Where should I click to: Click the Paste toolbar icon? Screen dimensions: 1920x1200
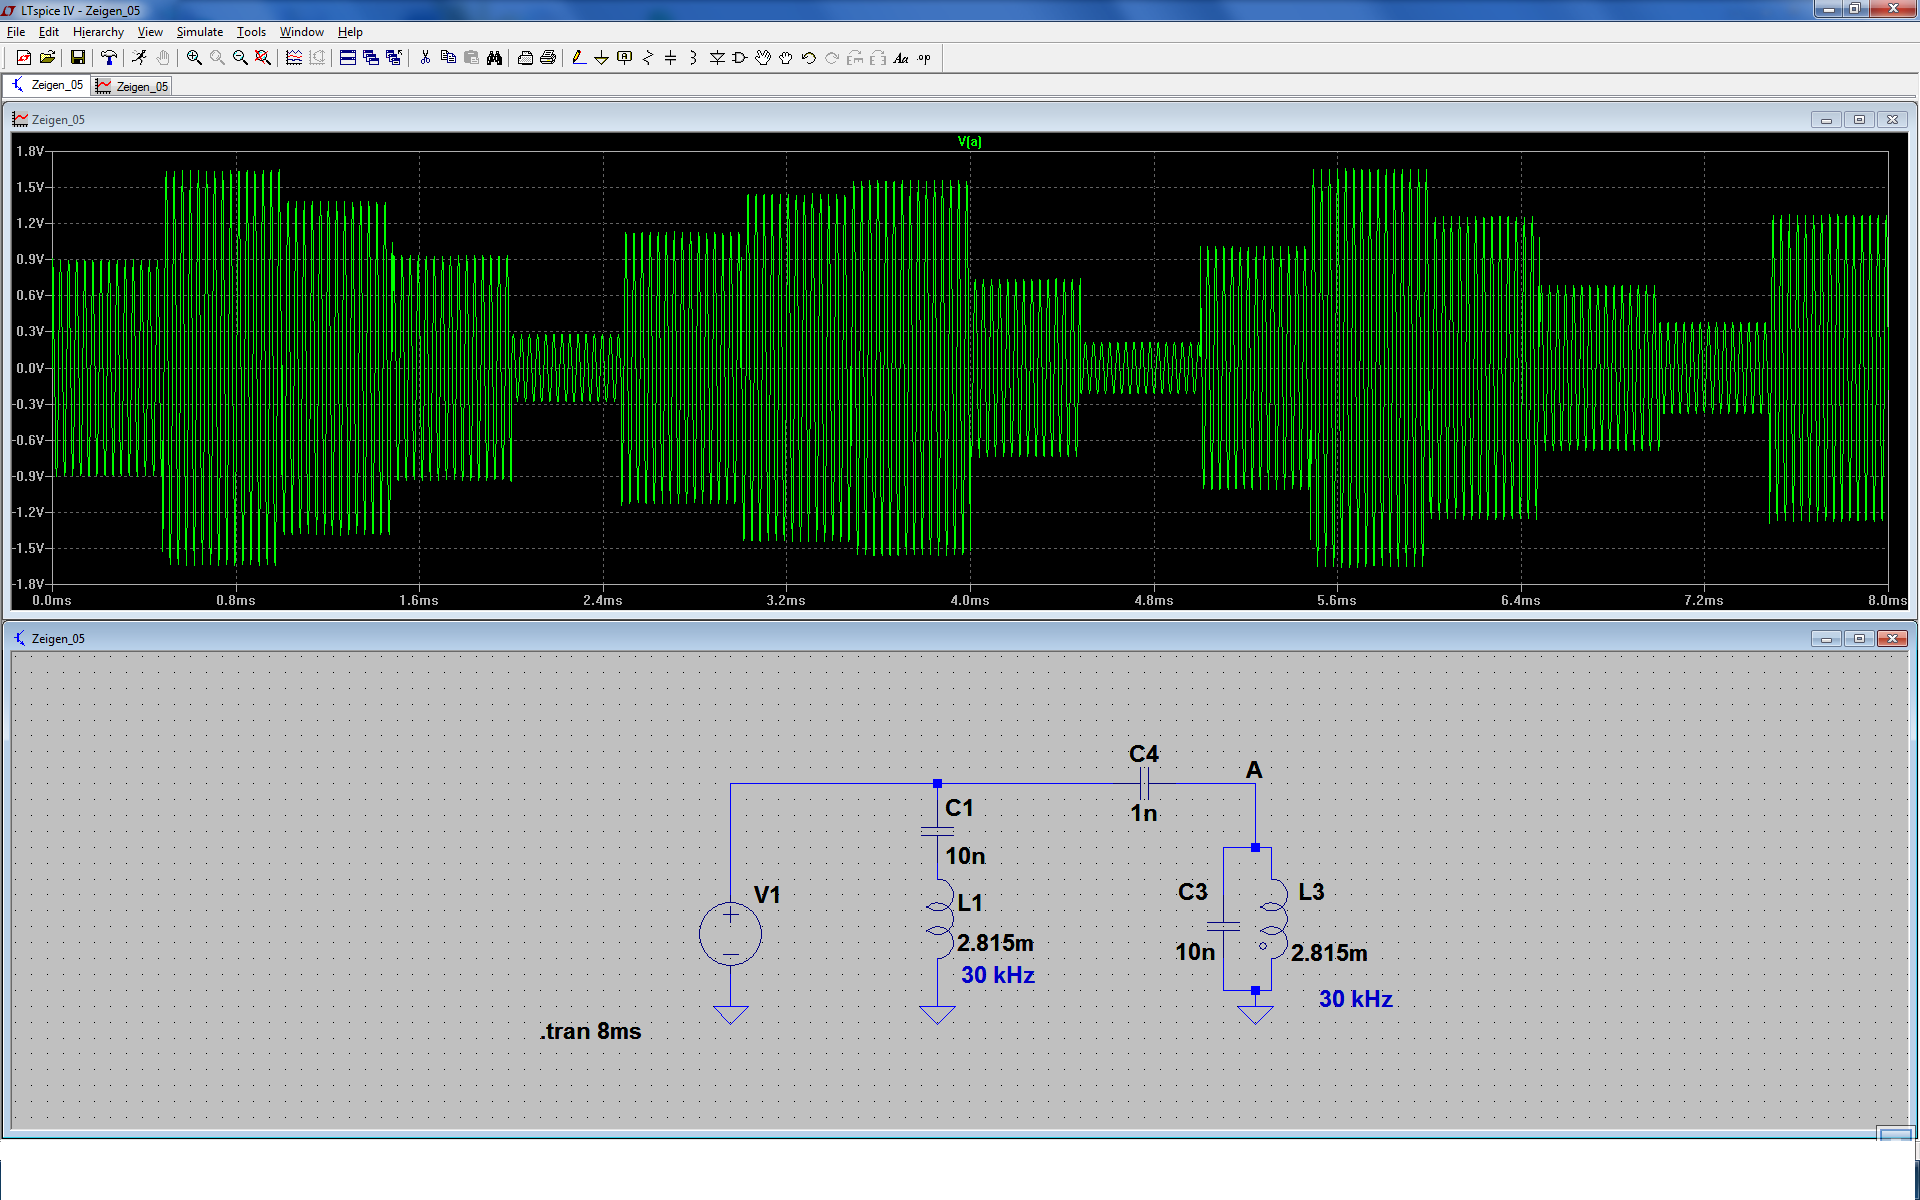471,58
